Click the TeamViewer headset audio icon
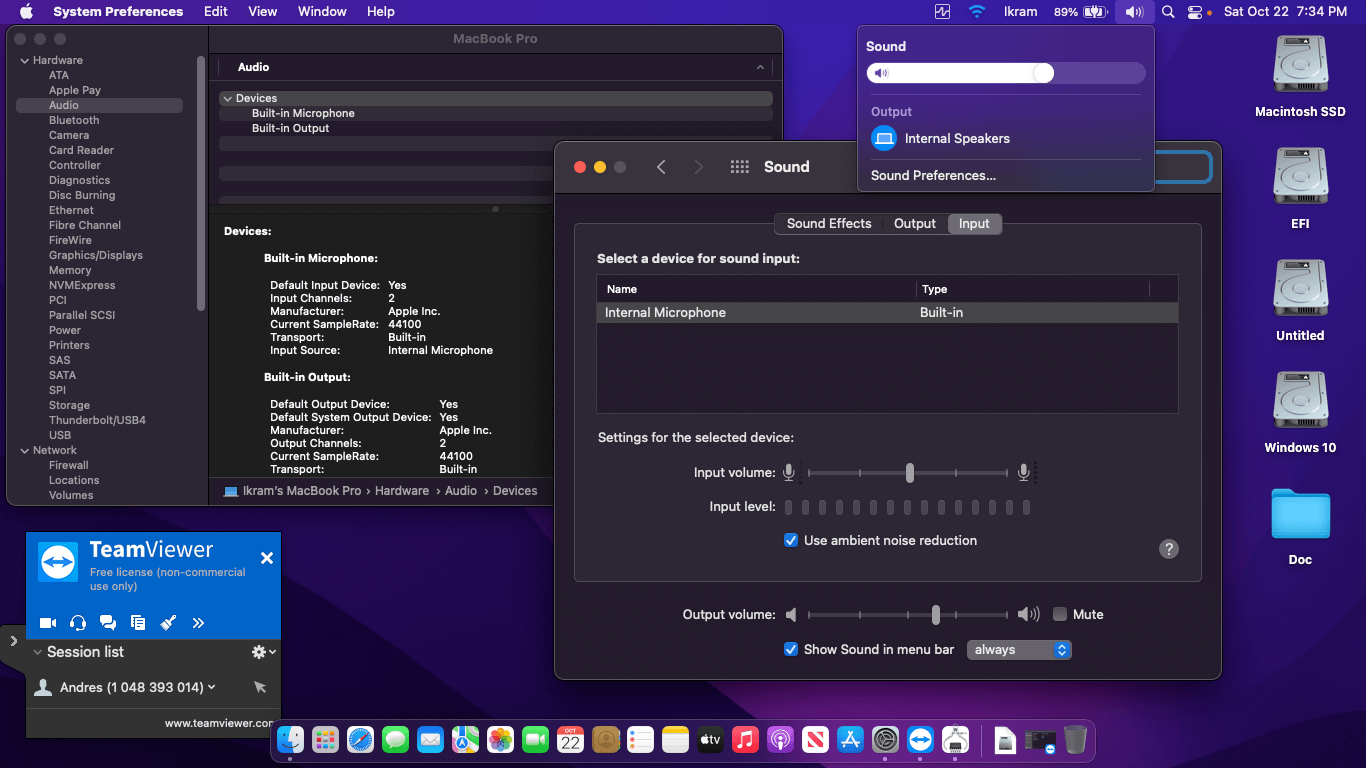The image size is (1366, 768). click(x=78, y=623)
